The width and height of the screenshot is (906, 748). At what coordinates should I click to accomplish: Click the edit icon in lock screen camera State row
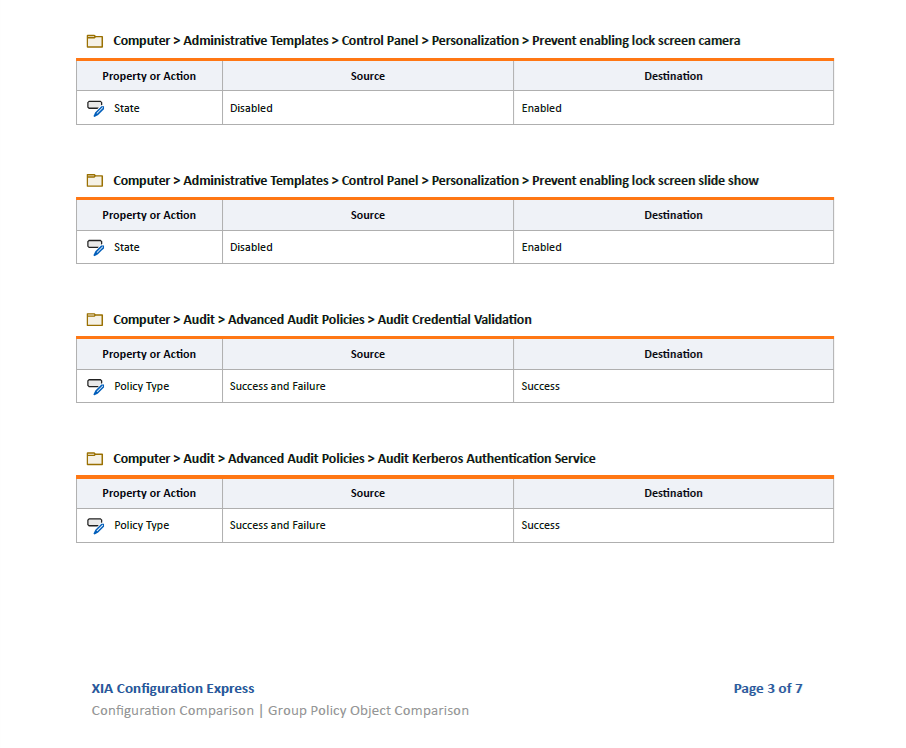coord(96,108)
